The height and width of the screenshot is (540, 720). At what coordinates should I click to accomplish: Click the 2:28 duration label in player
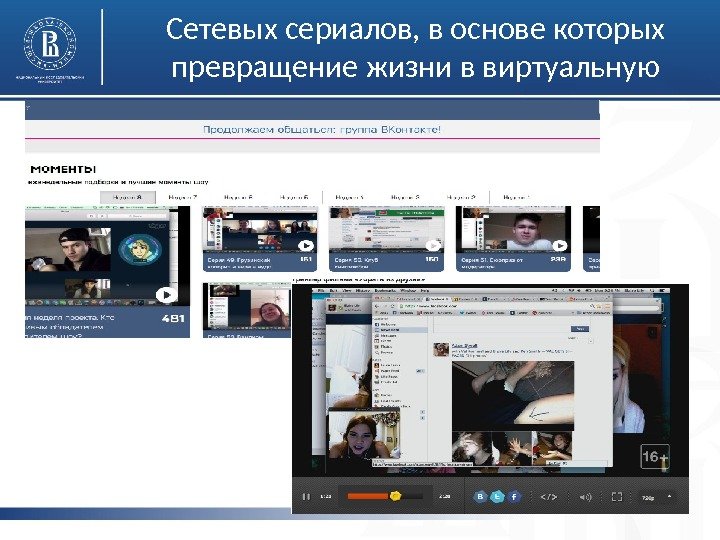click(x=444, y=497)
